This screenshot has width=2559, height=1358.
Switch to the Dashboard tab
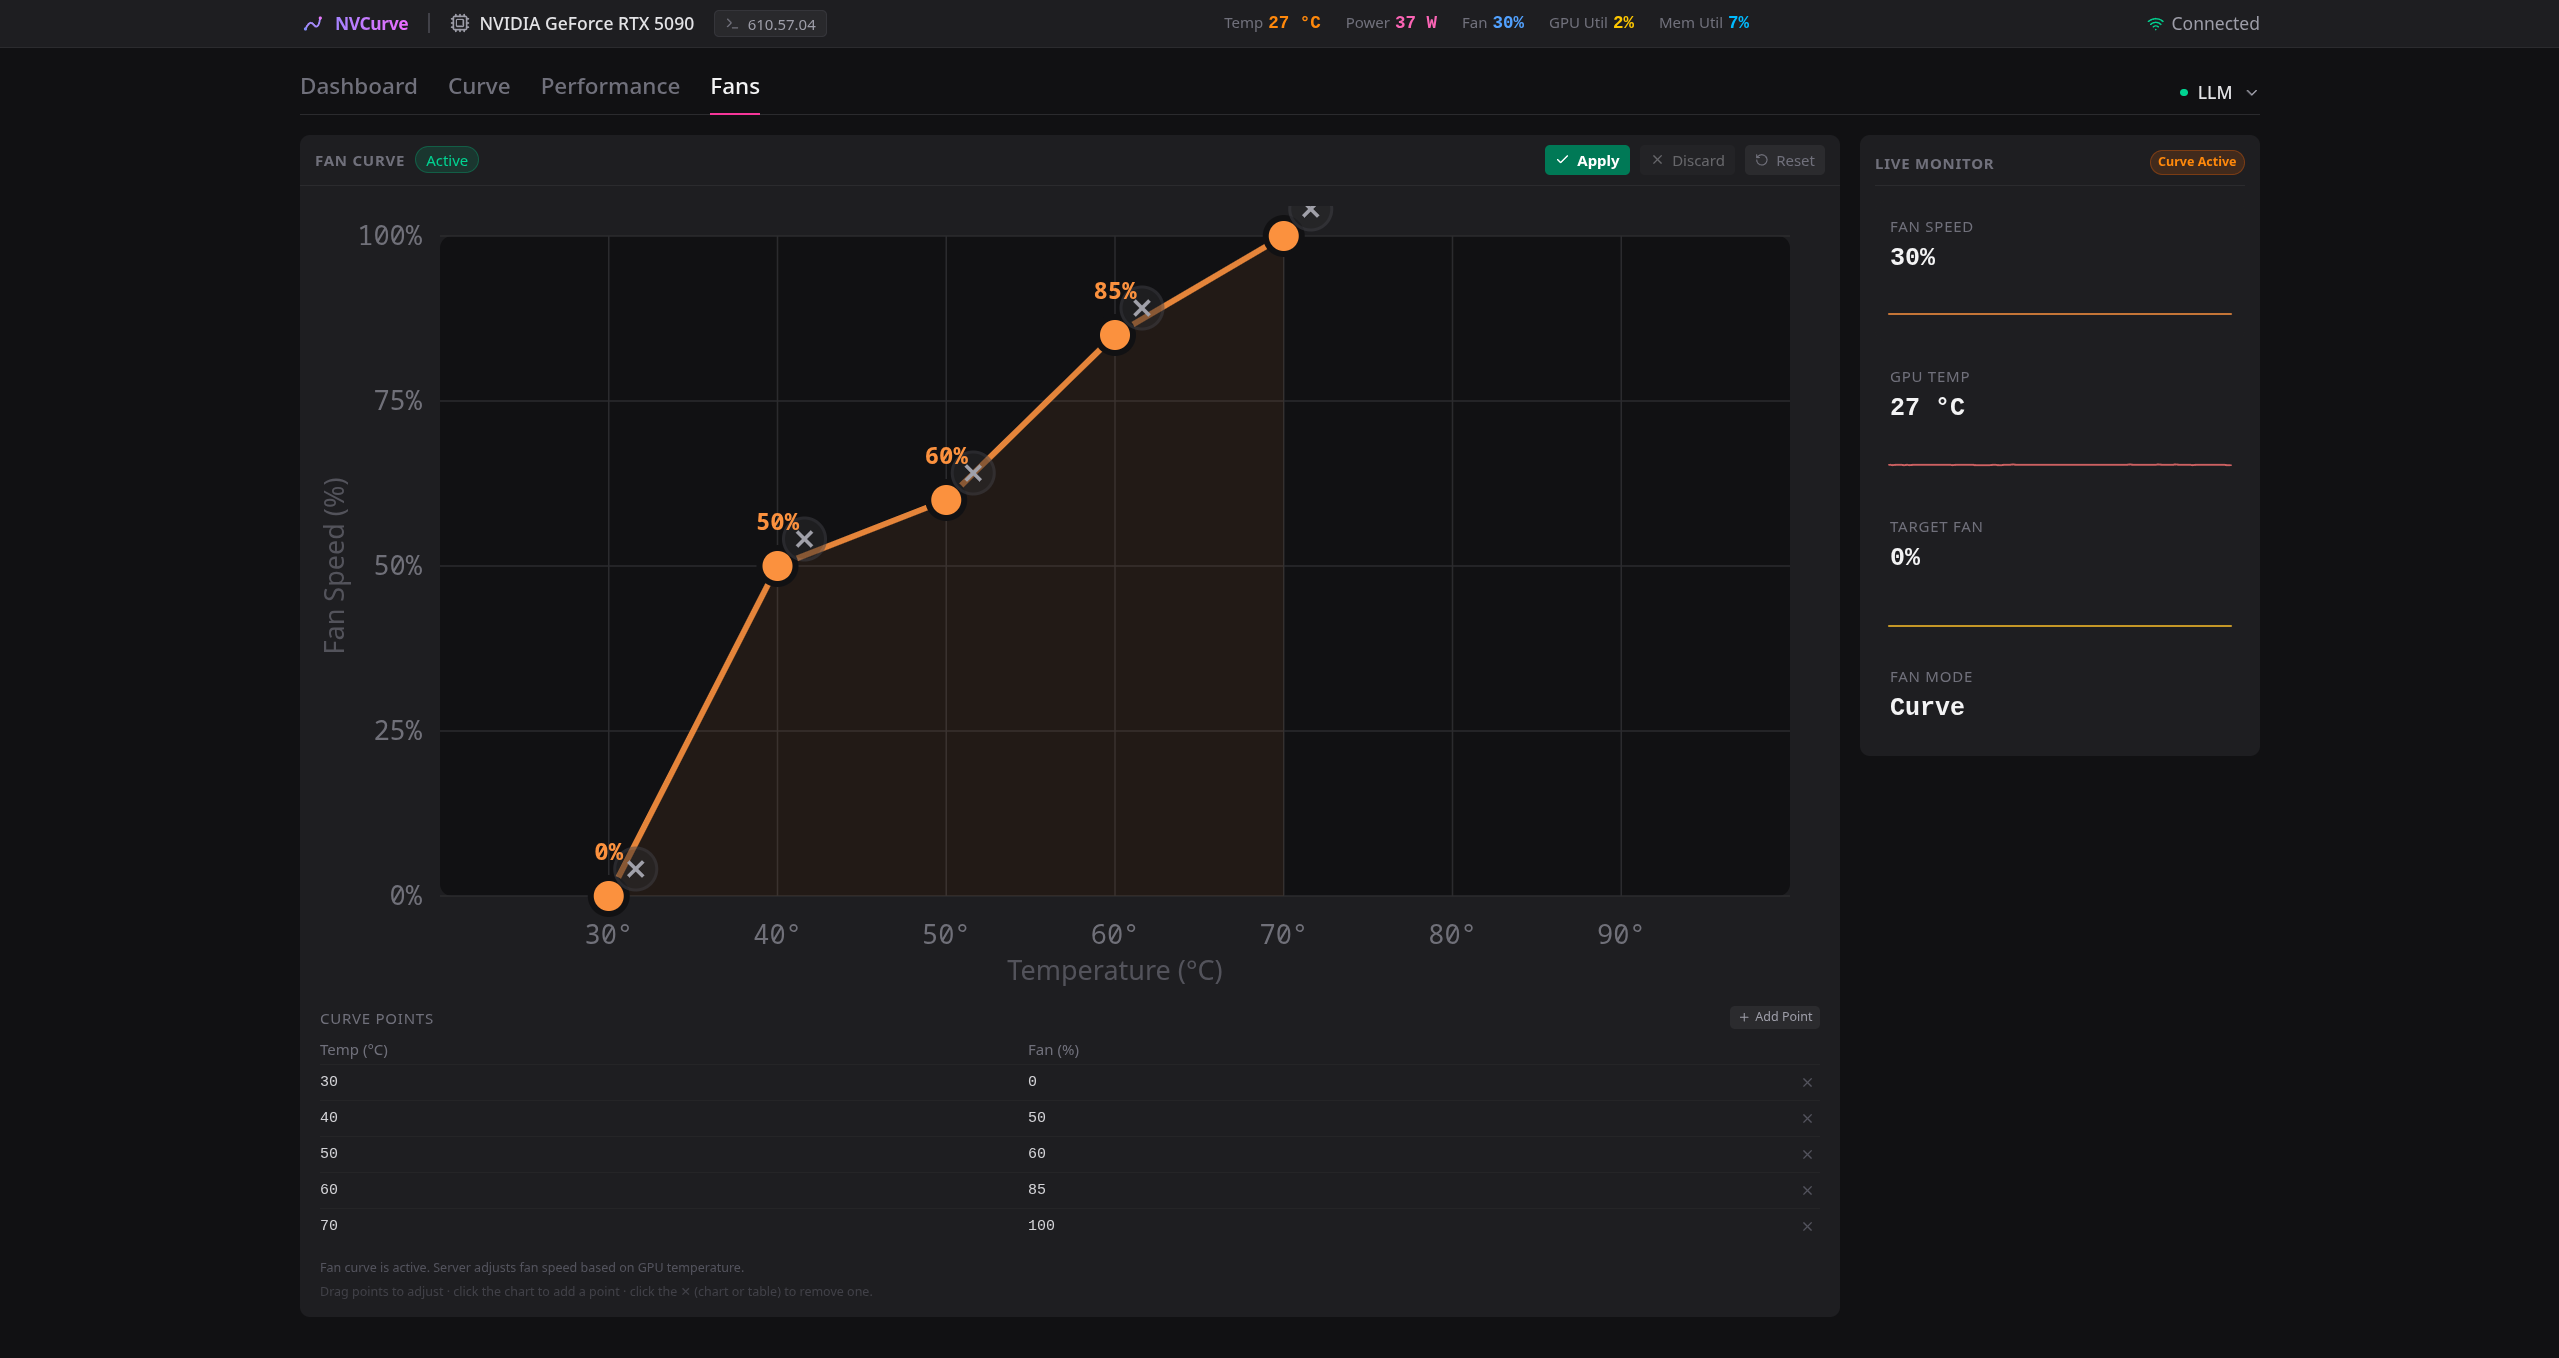(359, 86)
